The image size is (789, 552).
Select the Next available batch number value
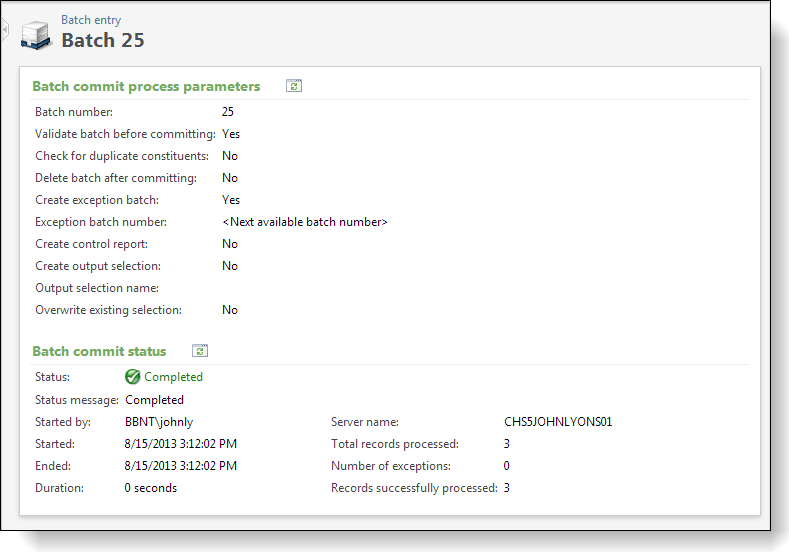click(304, 222)
